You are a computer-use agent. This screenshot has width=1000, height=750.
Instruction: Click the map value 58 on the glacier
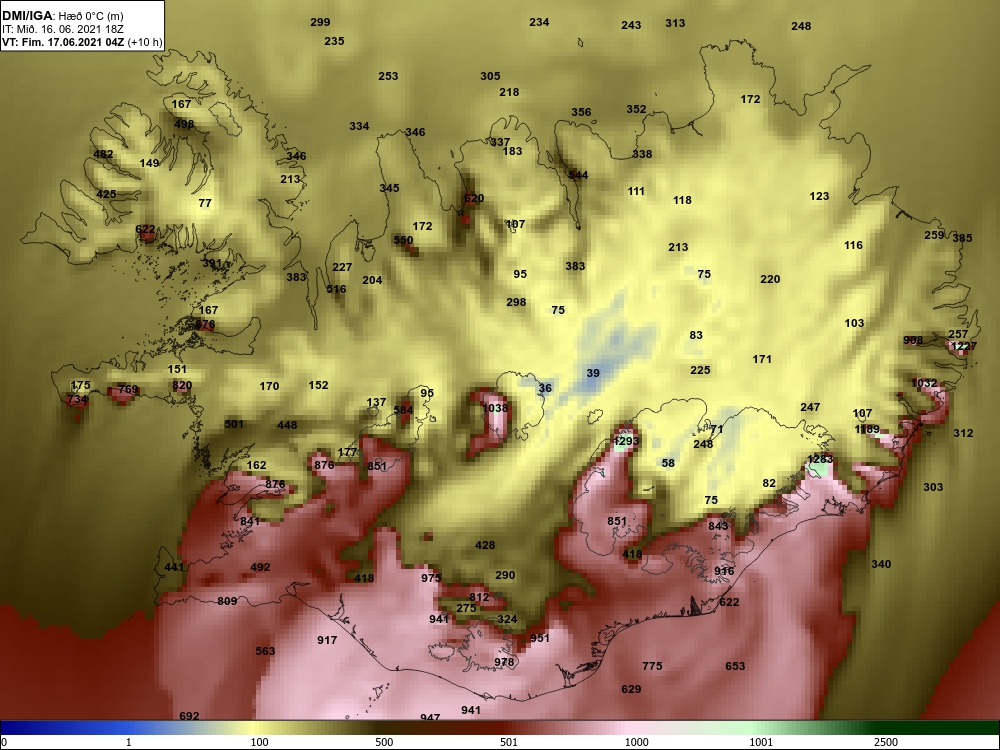(x=668, y=464)
